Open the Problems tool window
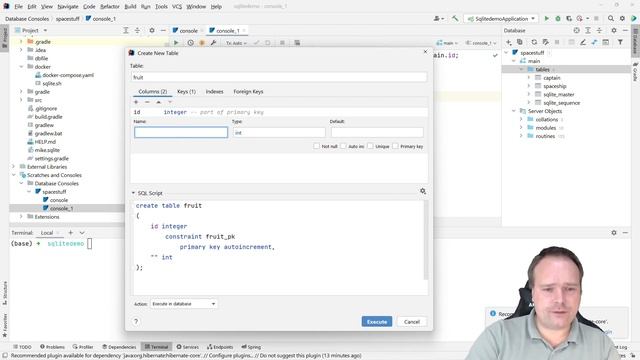640x360 pixels. pos(52,347)
